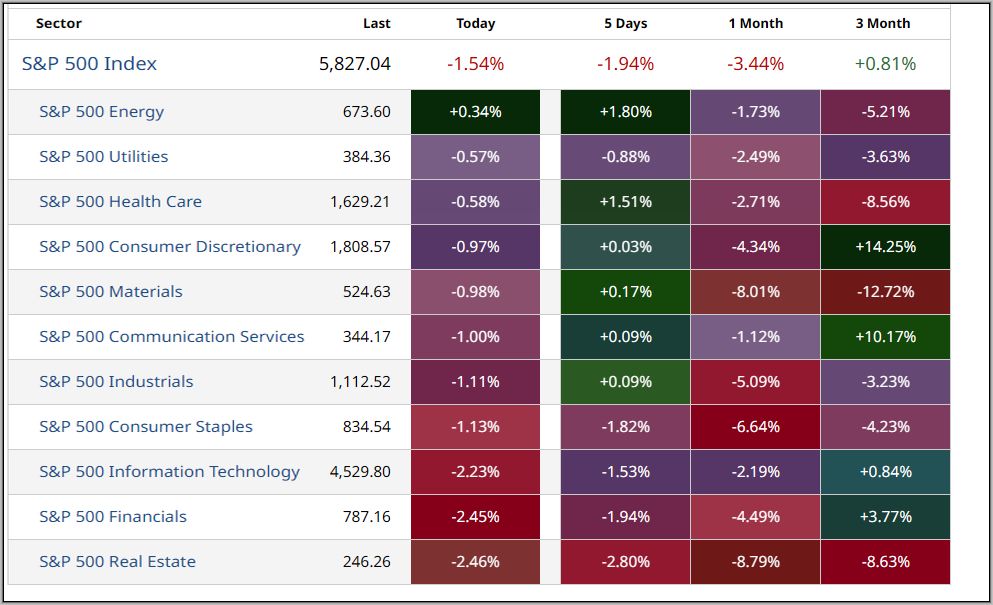Open S&P 500 Utilities sector
Screen dimensions: 993x605
pyautogui.click(x=103, y=157)
